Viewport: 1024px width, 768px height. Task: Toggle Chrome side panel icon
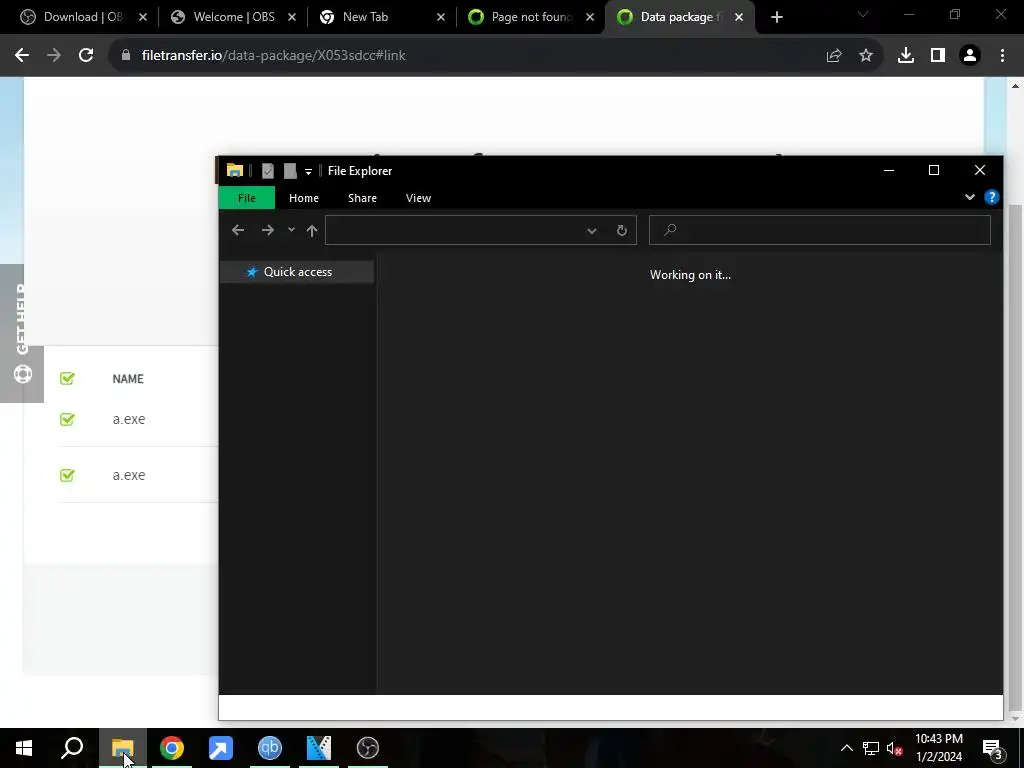(x=938, y=56)
